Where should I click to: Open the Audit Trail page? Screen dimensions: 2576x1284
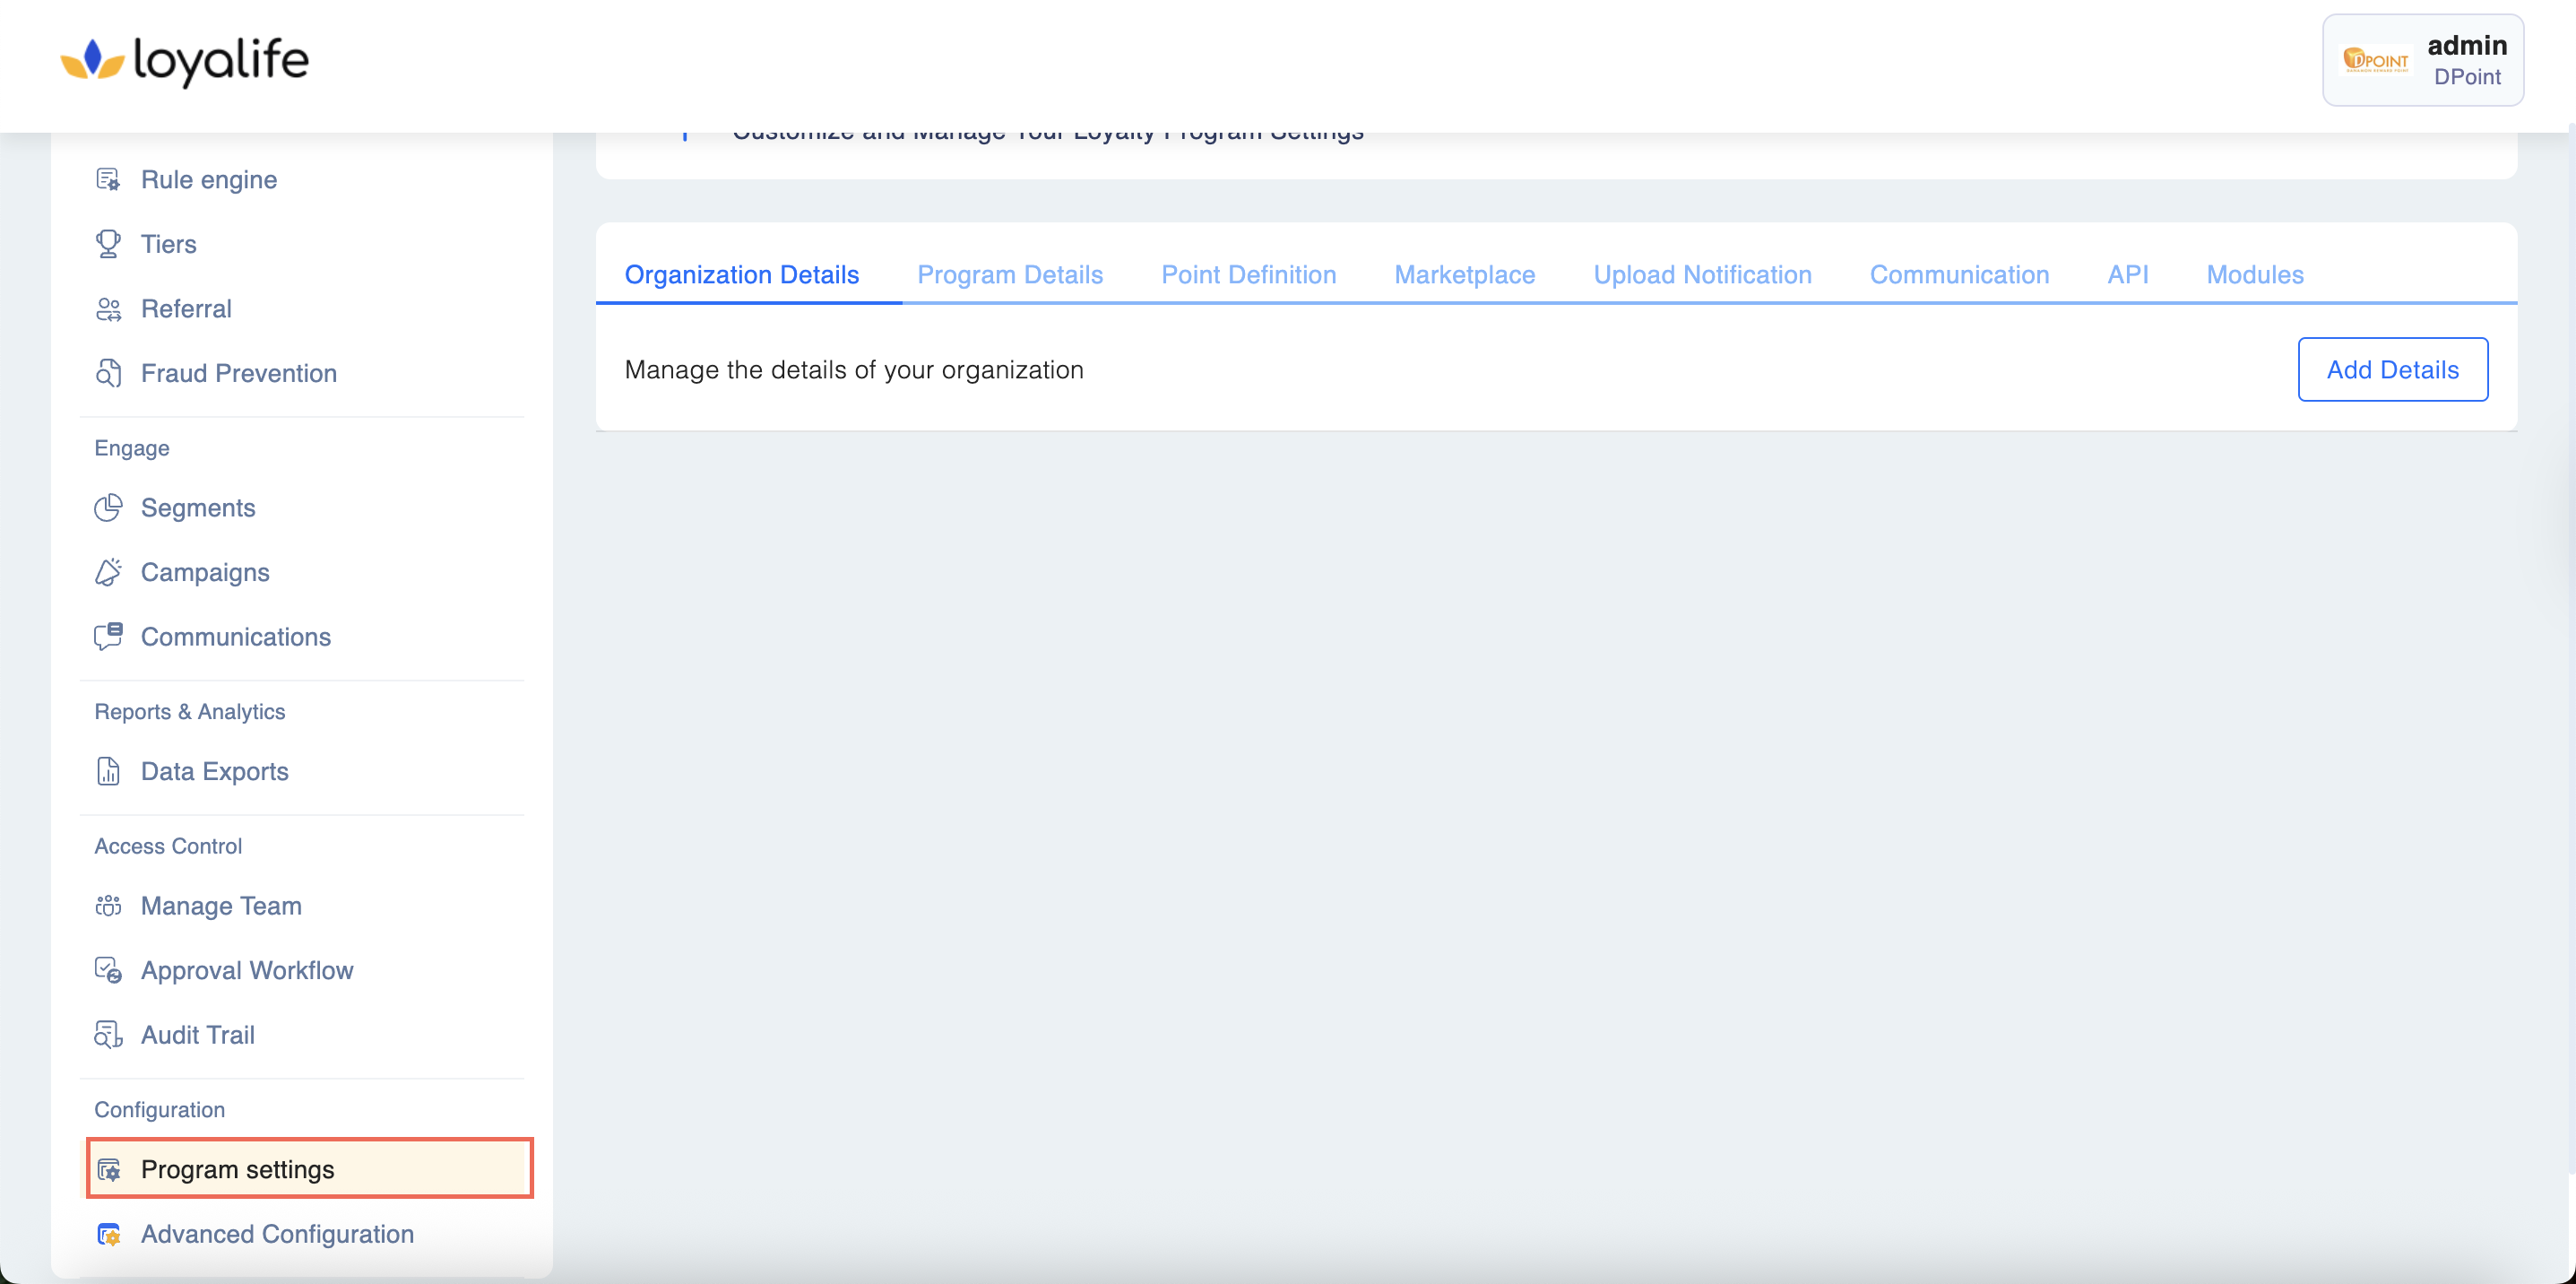198,1035
